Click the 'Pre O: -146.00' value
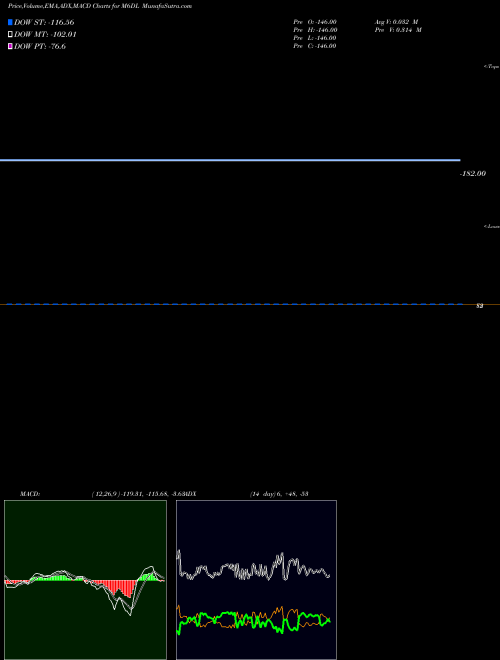 click(315, 22)
